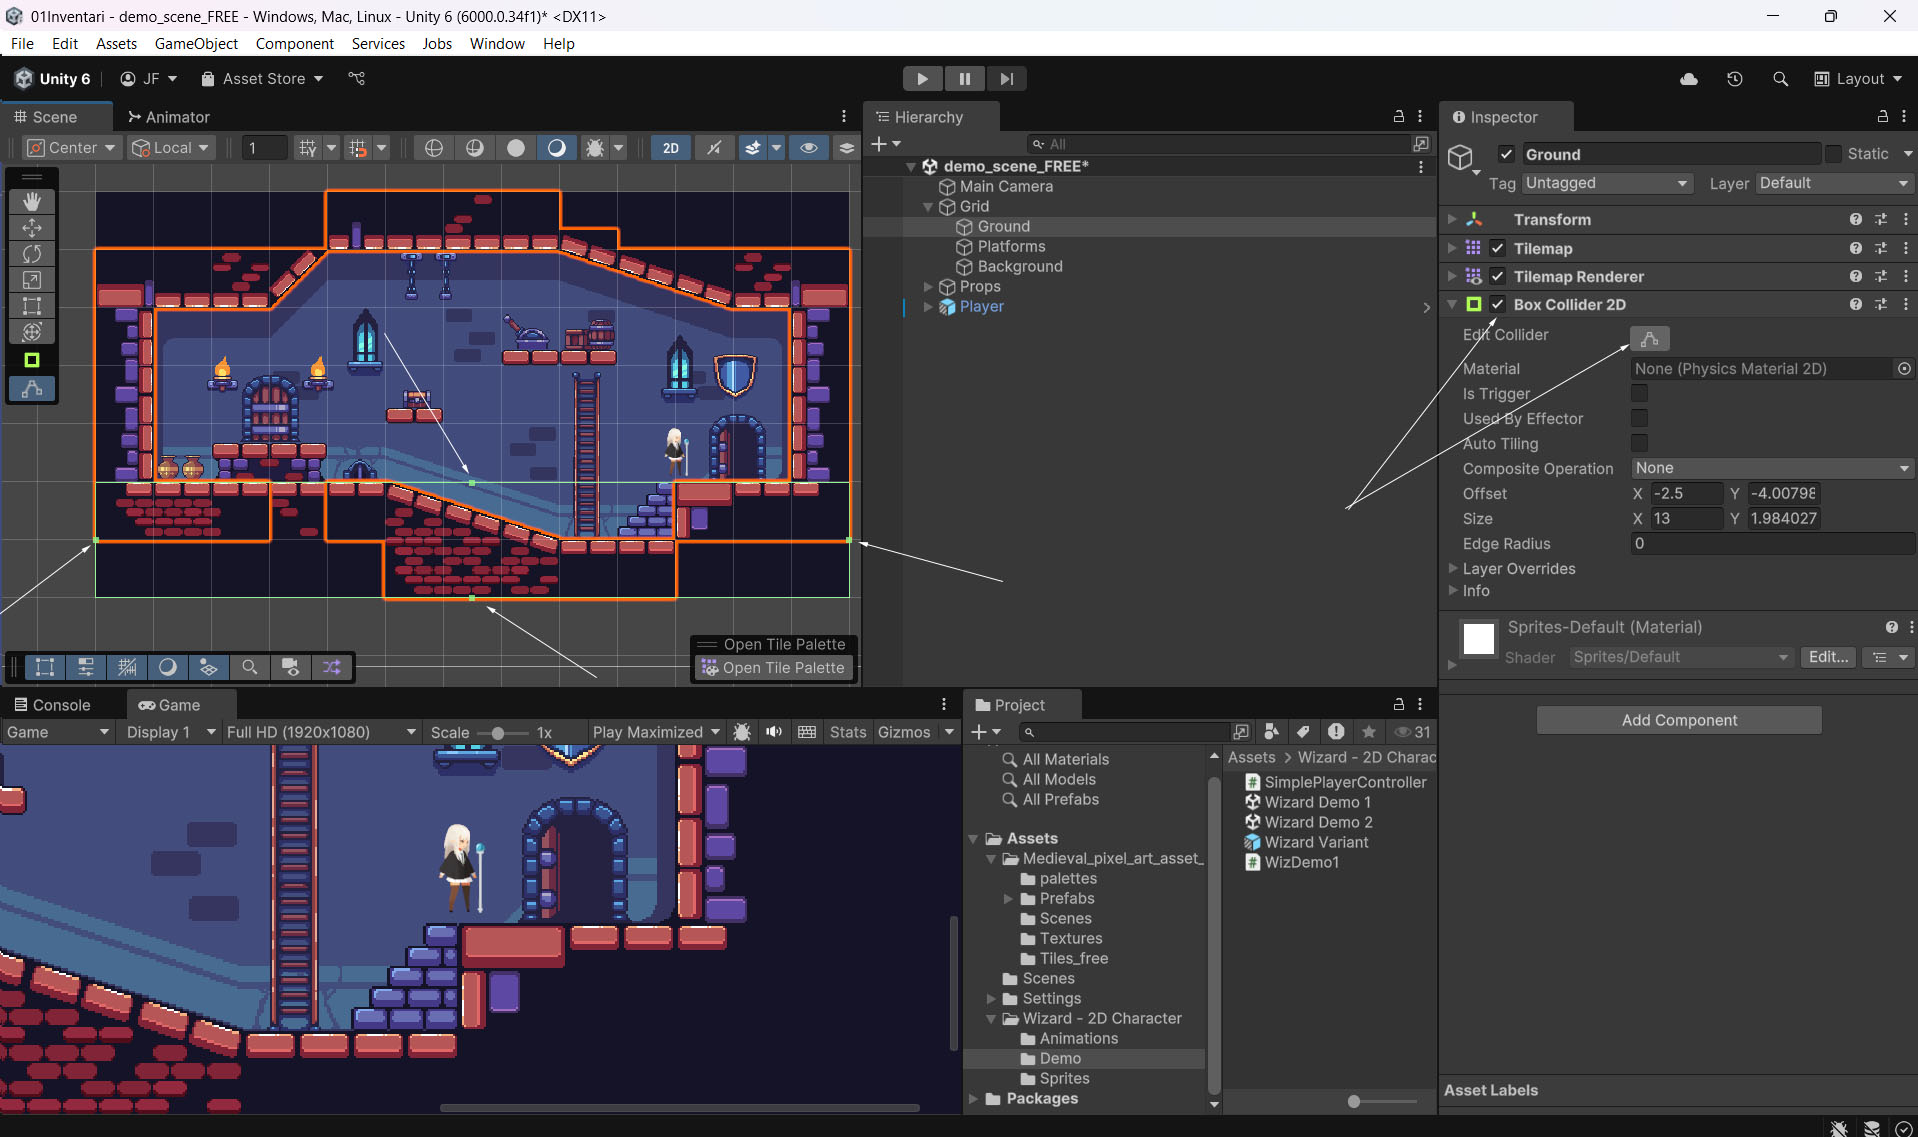This screenshot has width=1918, height=1137.
Task: Enable the Is Trigger checkbox
Action: 1639,394
